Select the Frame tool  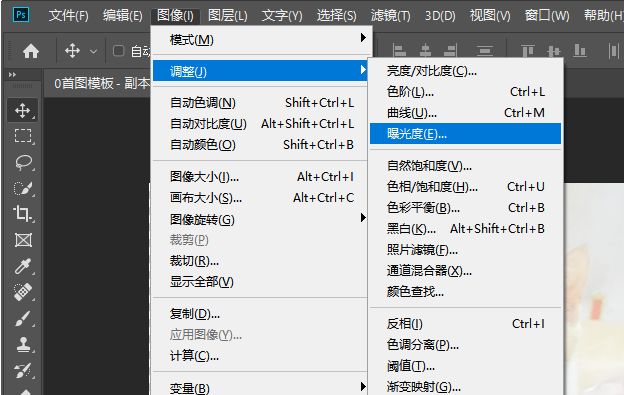(23, 240)
